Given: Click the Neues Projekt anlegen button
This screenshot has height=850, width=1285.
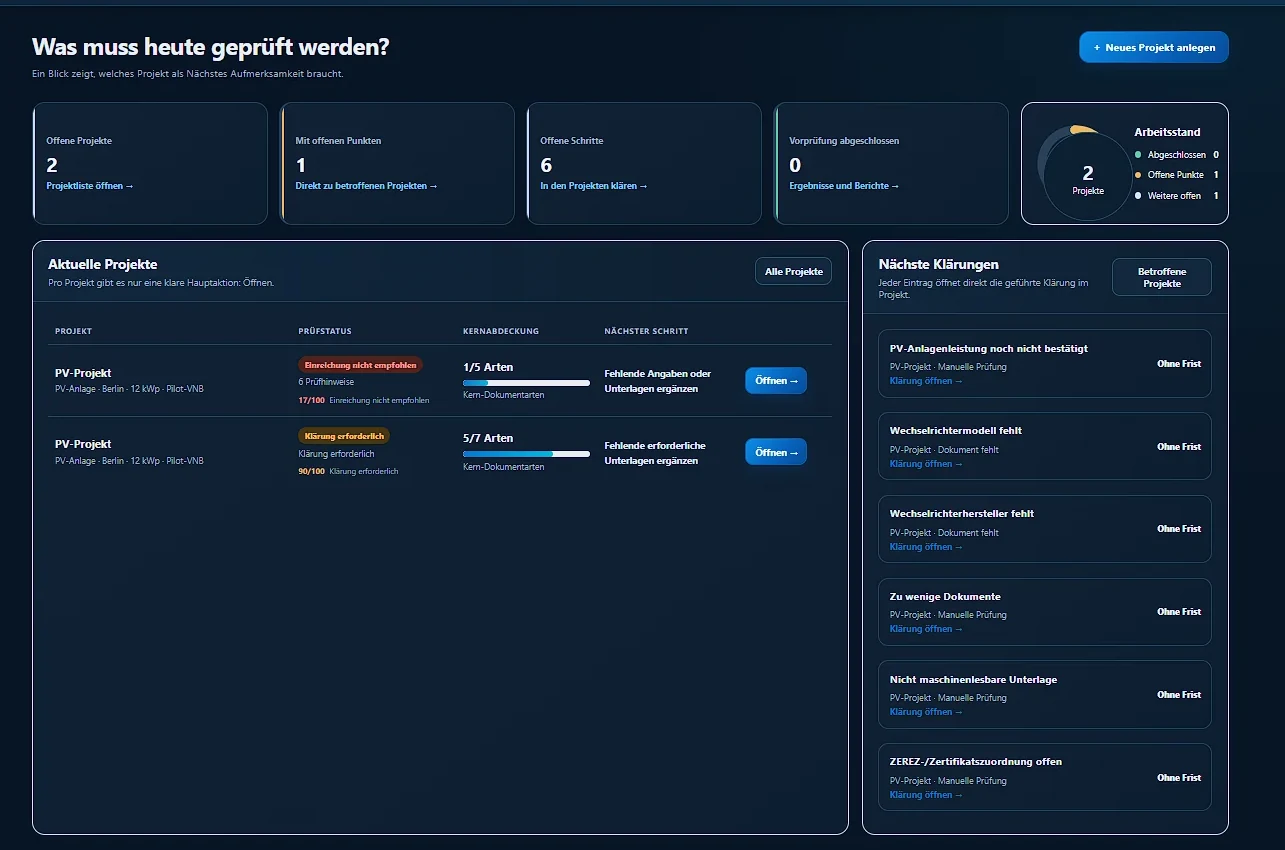Looking at the screenshot, I should (1154, 47).
